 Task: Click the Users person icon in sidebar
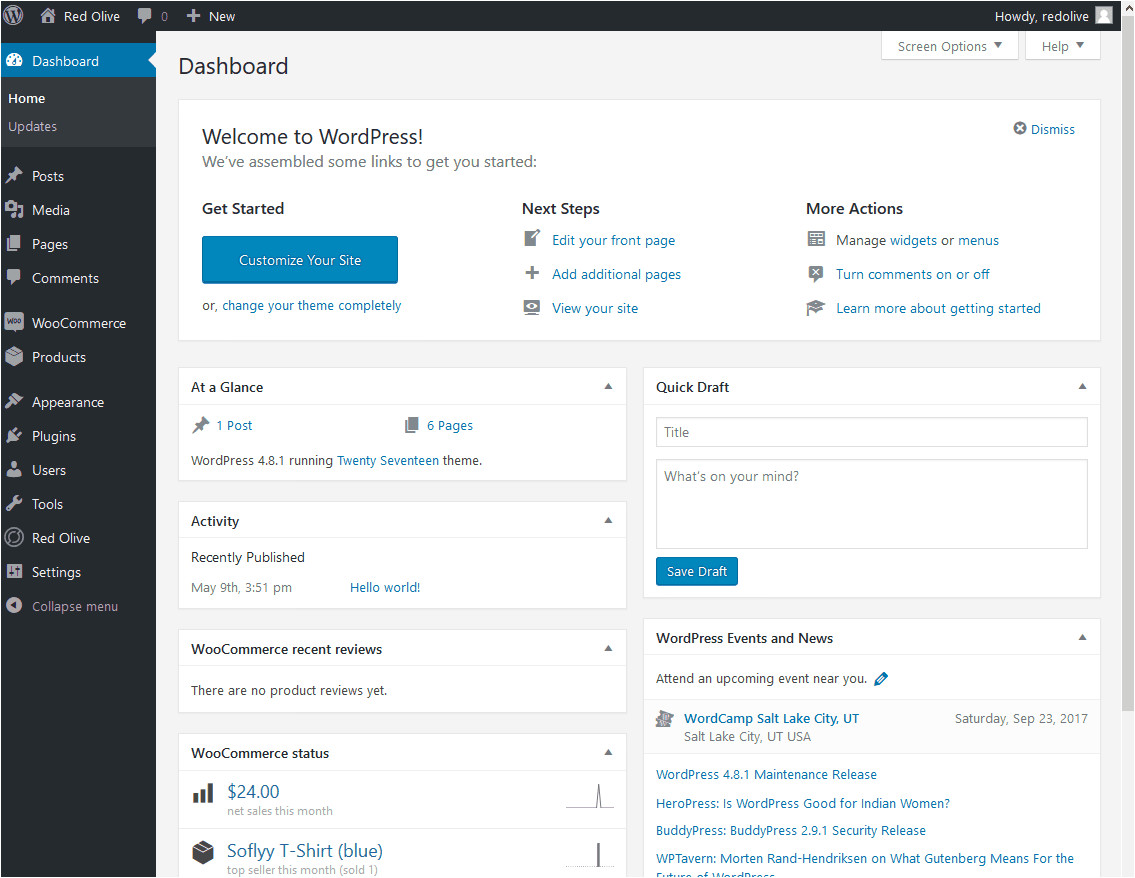[14, 469]
